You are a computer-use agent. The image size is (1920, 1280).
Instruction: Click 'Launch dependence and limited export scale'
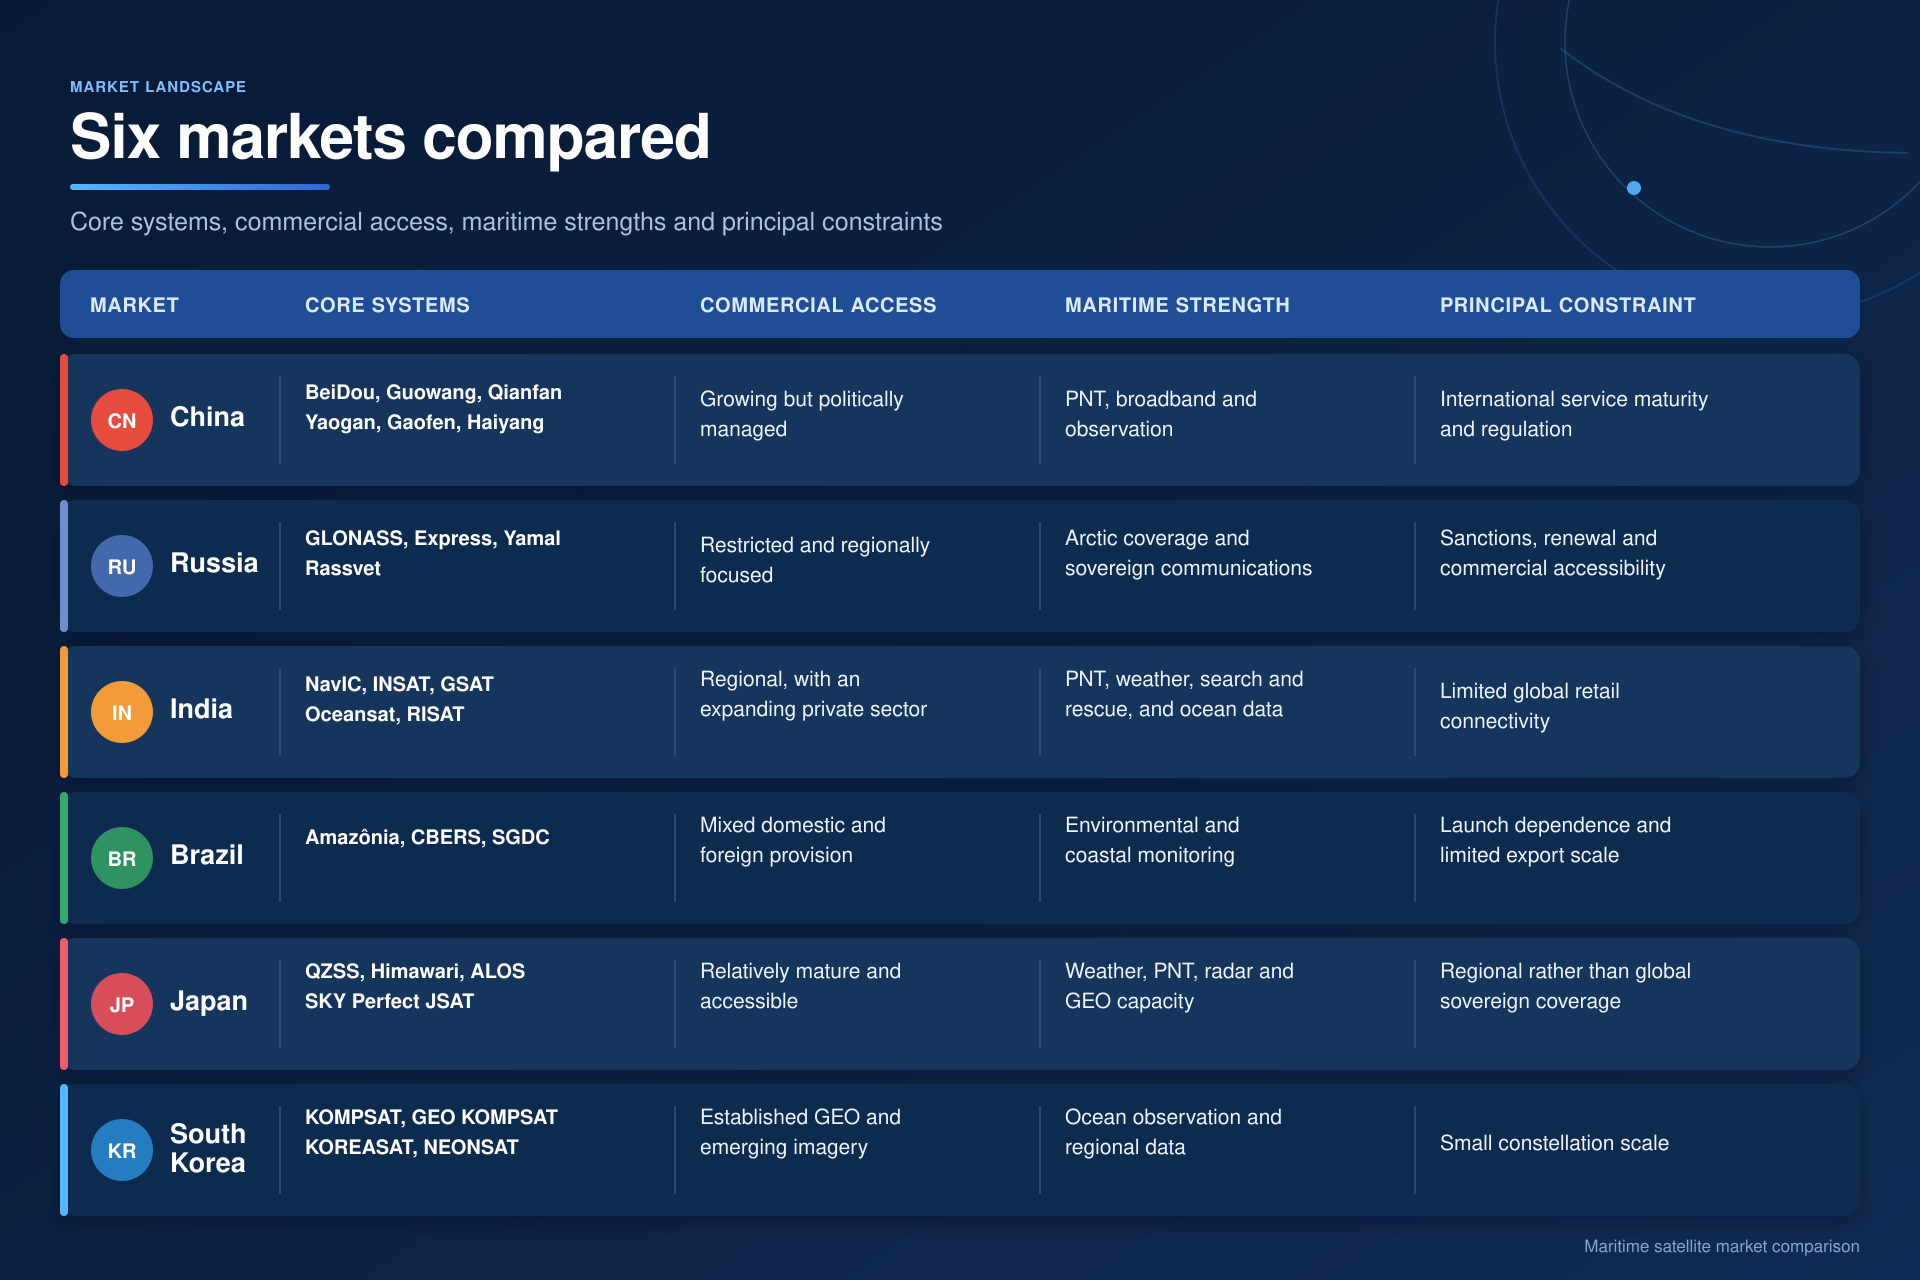coord(1555,840)
